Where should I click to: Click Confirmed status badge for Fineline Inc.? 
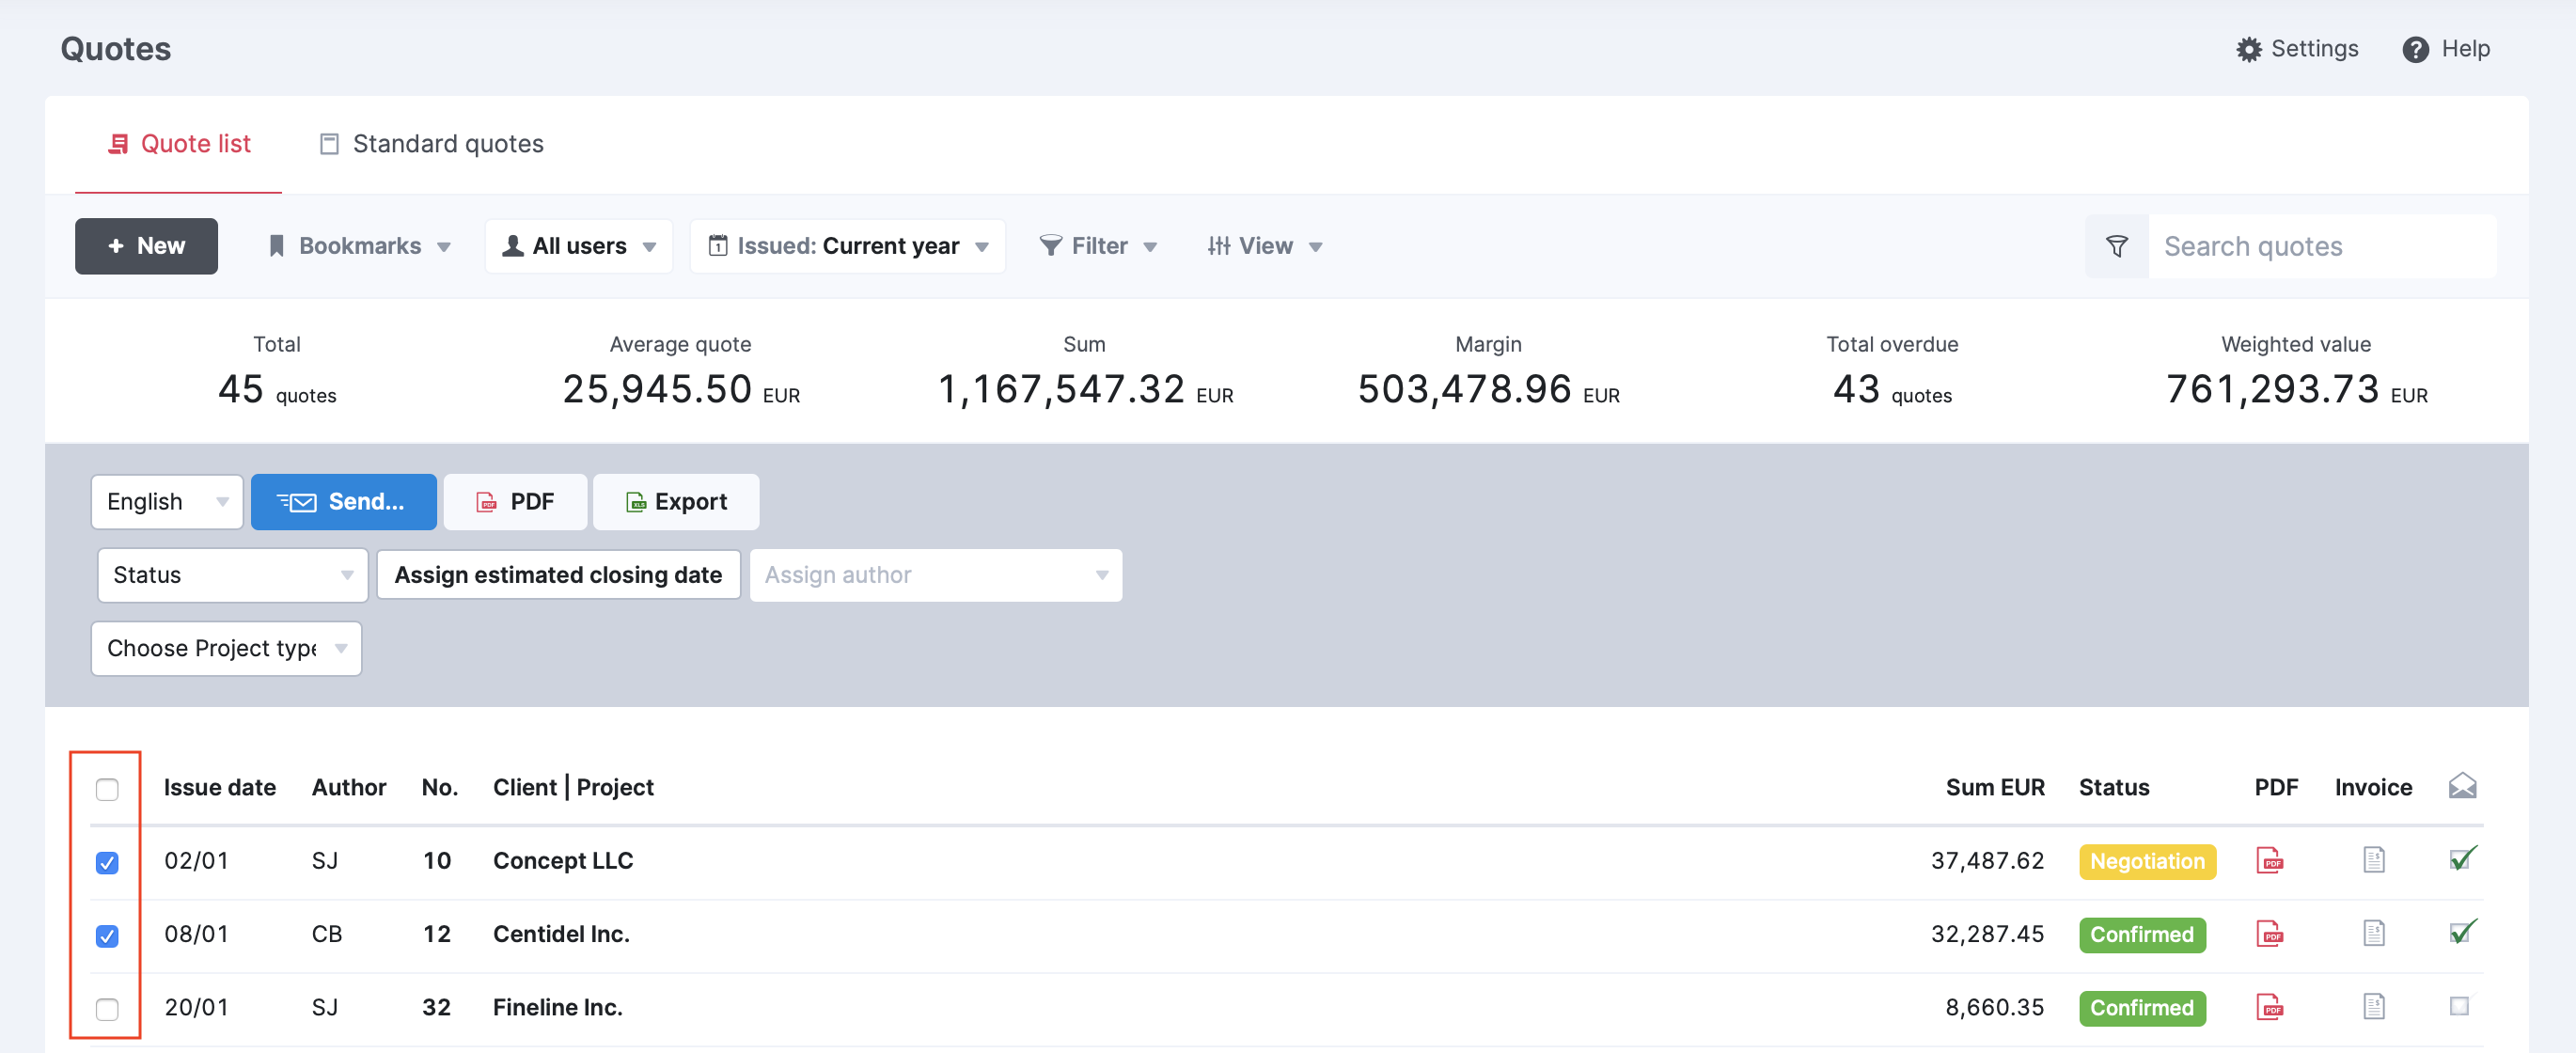(2142, 1007)
